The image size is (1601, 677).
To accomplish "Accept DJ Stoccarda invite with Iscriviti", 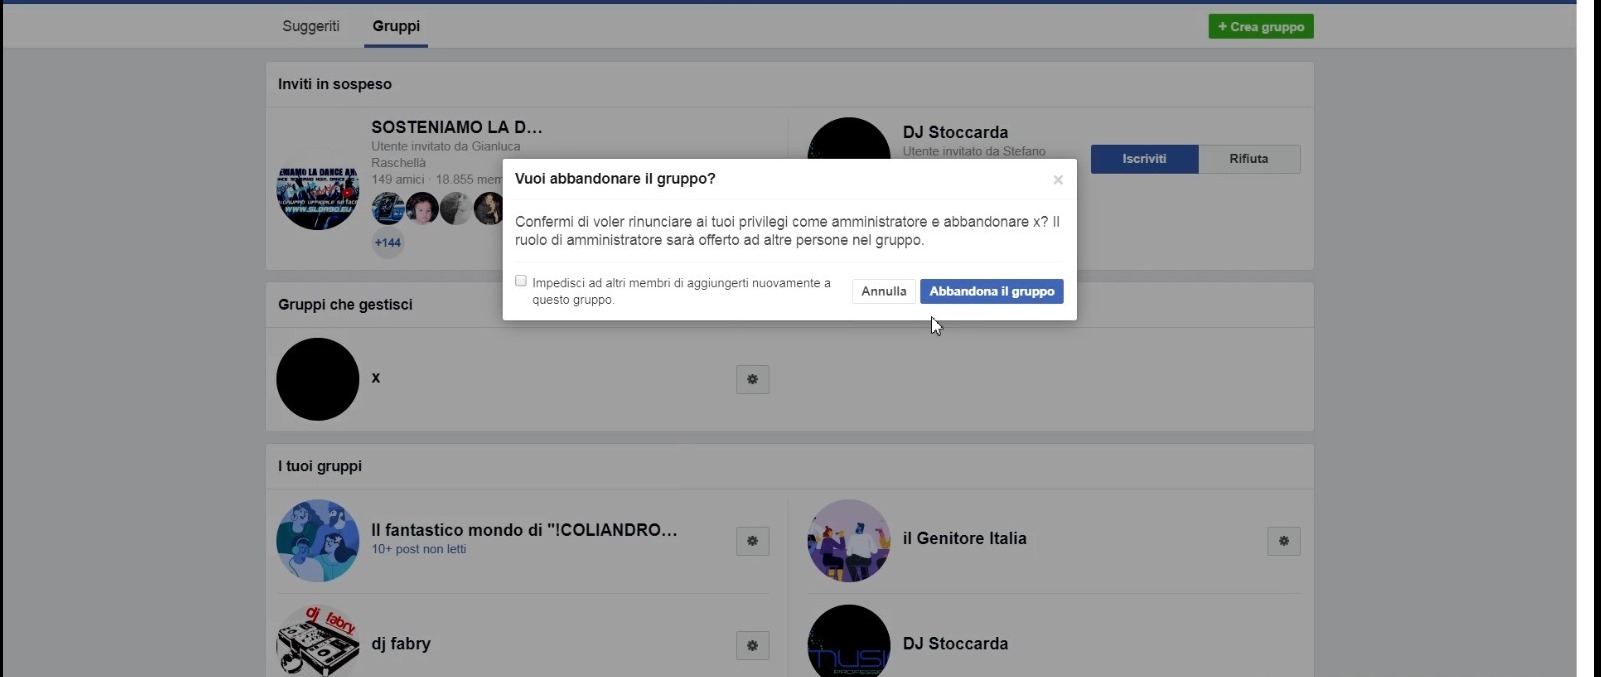I will coord(1143,159).
